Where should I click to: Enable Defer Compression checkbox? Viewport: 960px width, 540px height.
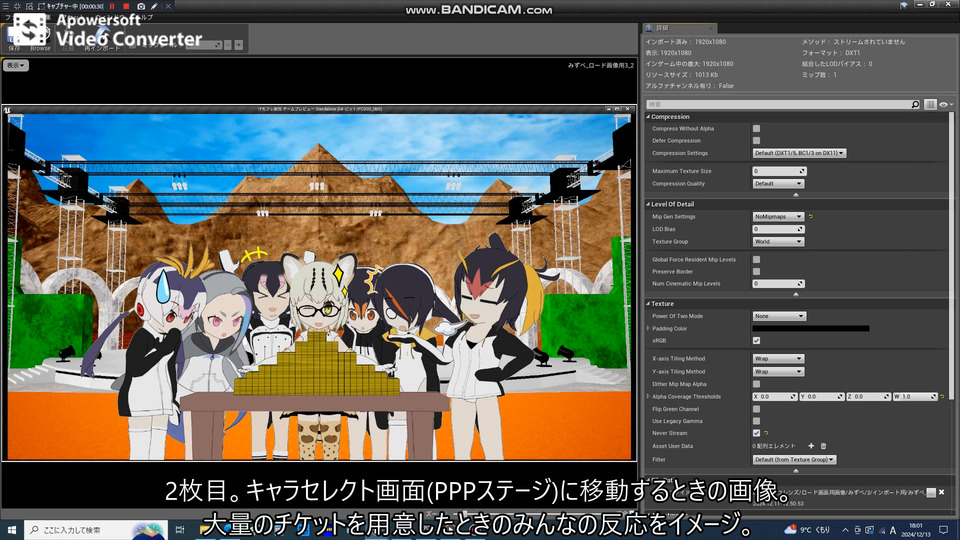756,141
